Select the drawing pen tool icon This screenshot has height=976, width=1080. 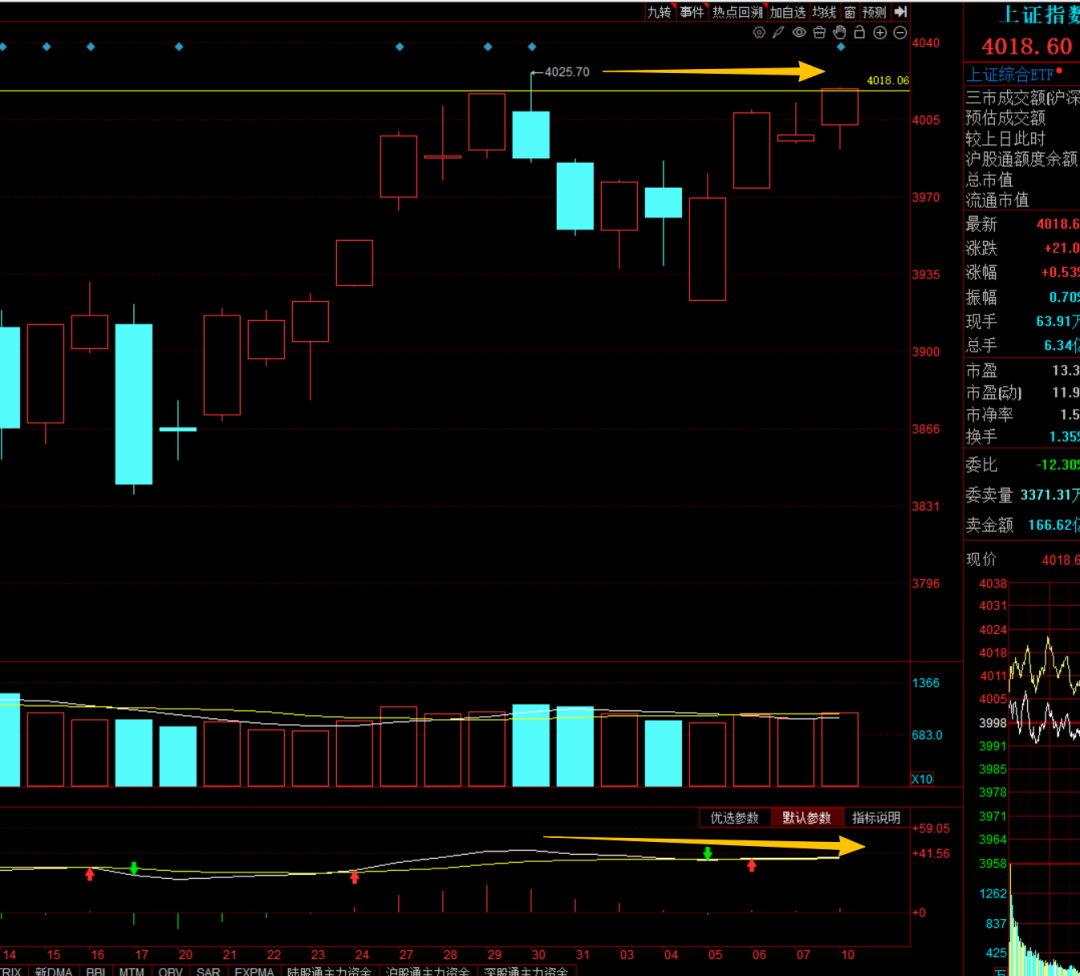click(779, 33)
